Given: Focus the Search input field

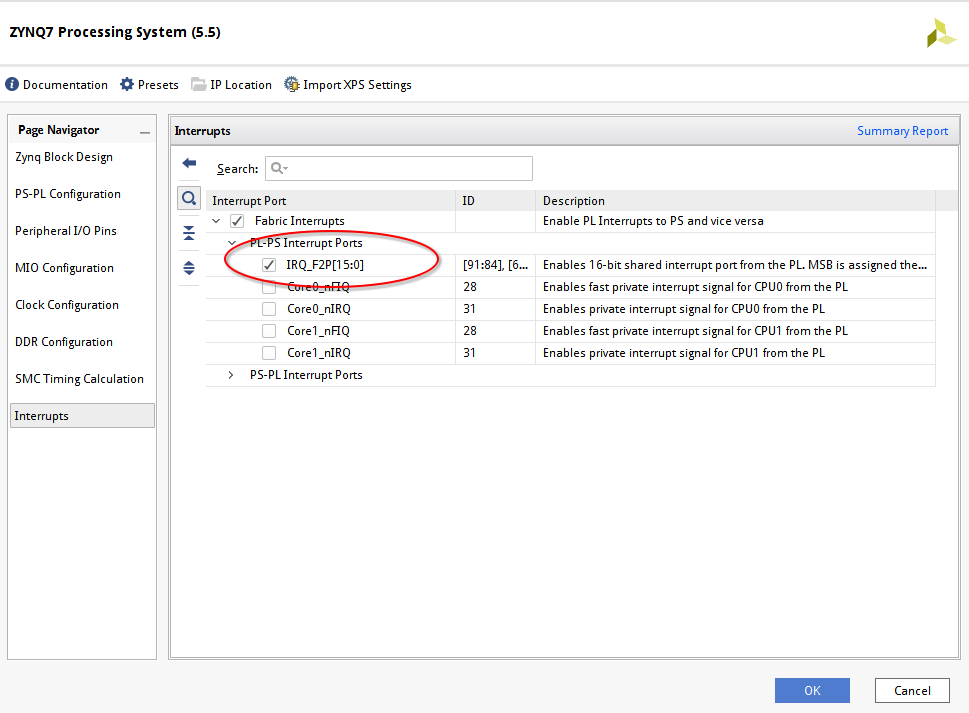Looking at the screenshot, I should pyautogui.click(x=399, y=168).
